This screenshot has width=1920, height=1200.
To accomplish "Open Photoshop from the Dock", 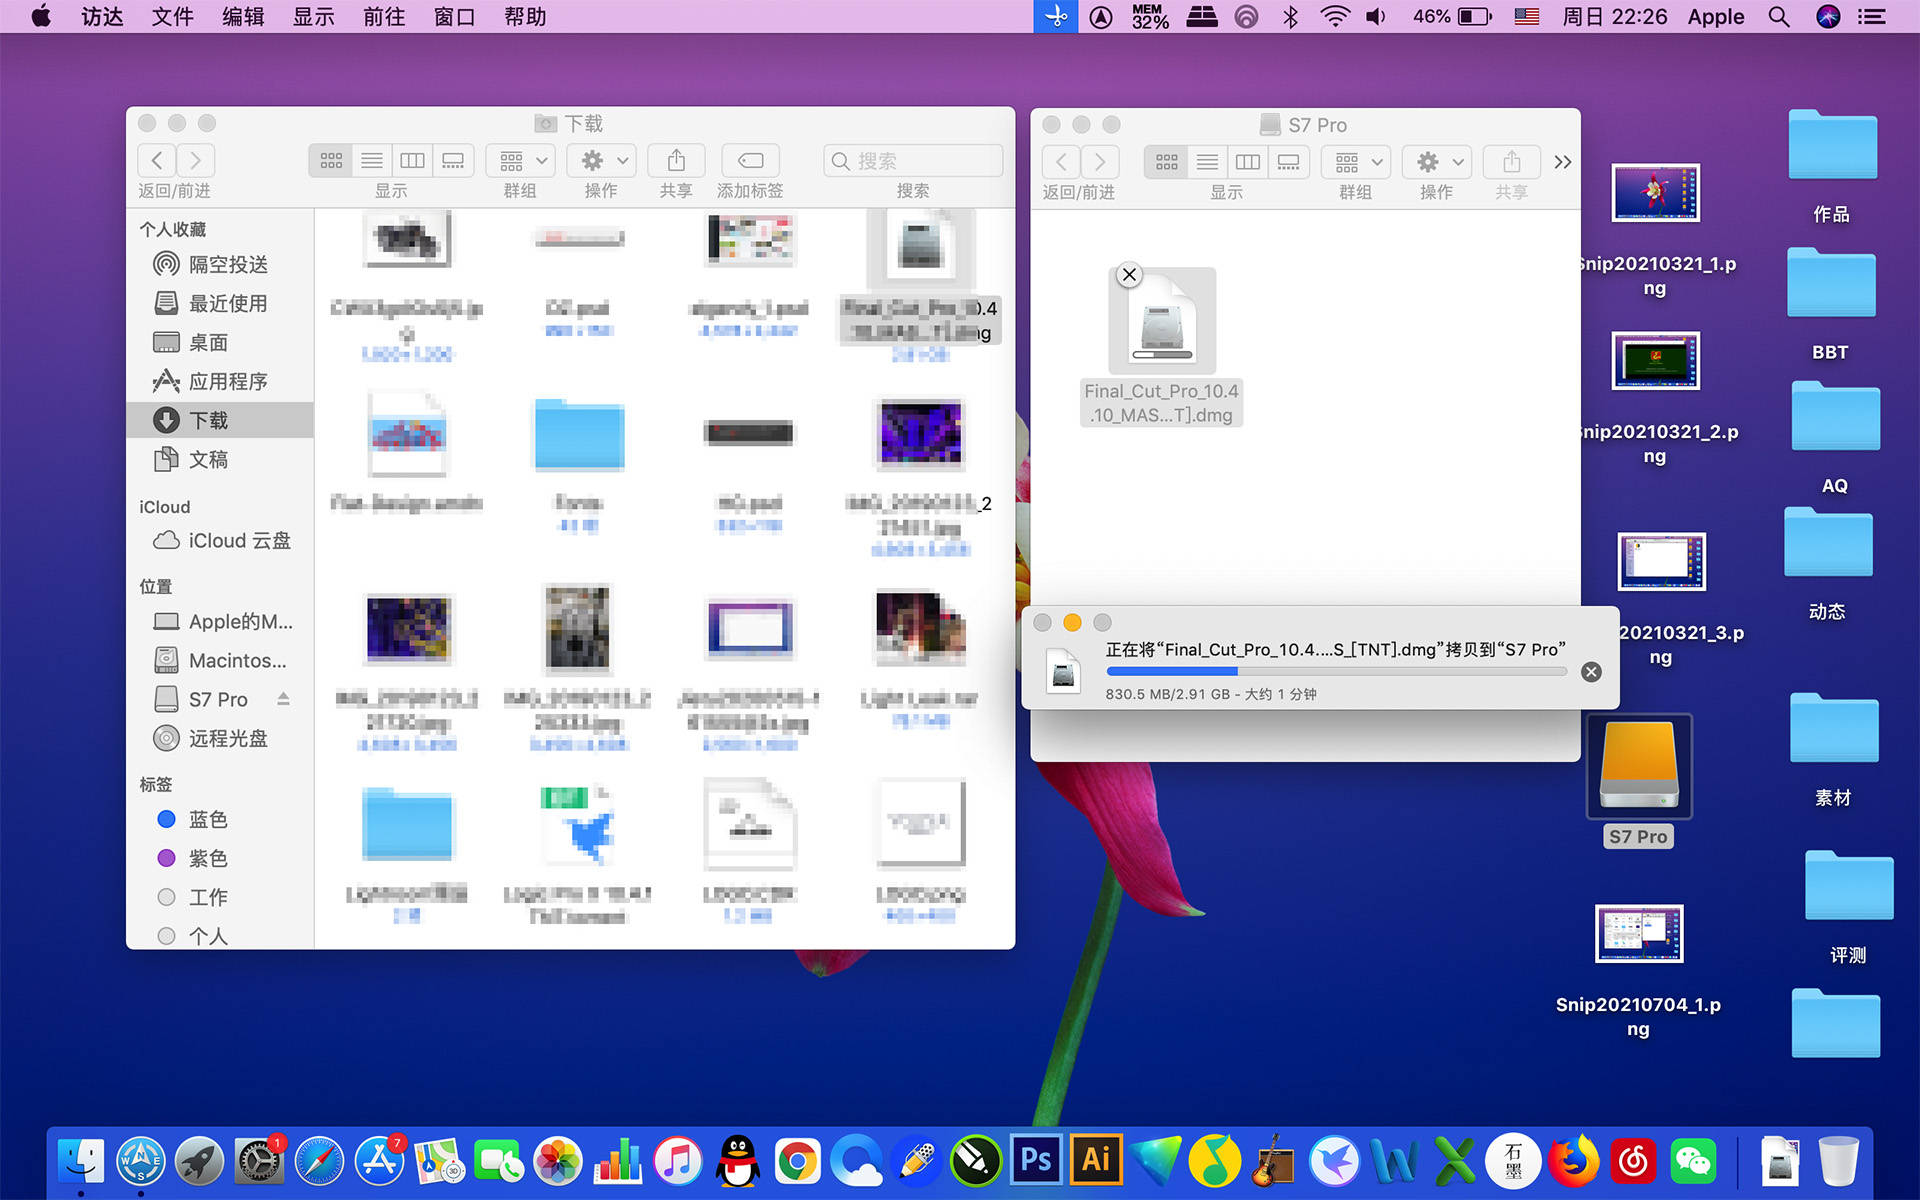I will [1036, 1161].
